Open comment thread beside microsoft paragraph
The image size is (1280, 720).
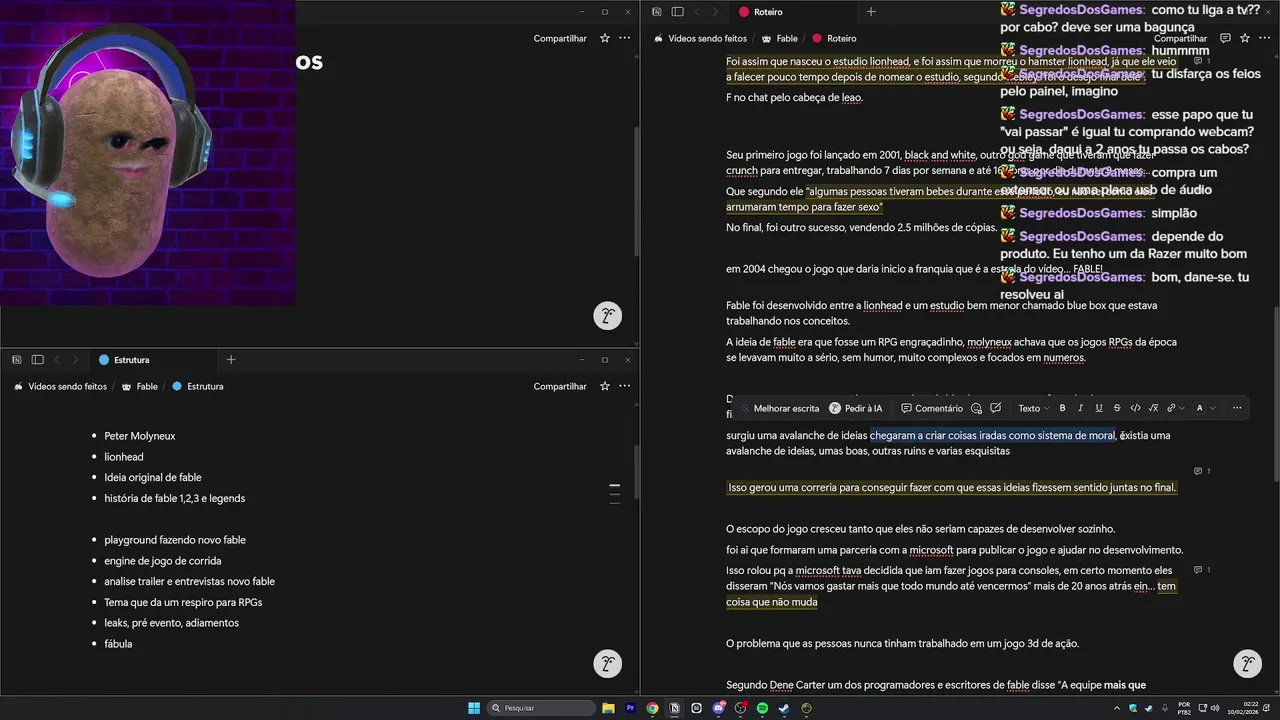tap(1202, 570)
